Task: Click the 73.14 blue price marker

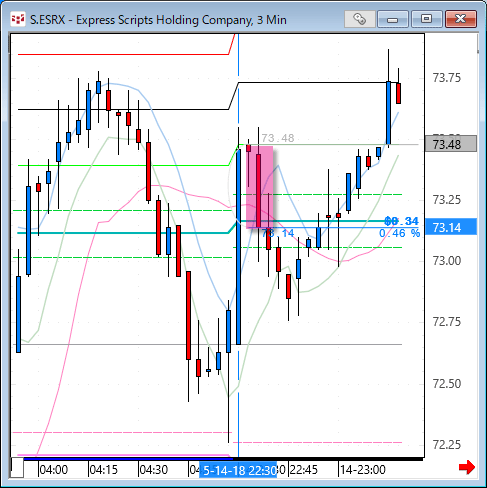Action: [x=451, y=227]
